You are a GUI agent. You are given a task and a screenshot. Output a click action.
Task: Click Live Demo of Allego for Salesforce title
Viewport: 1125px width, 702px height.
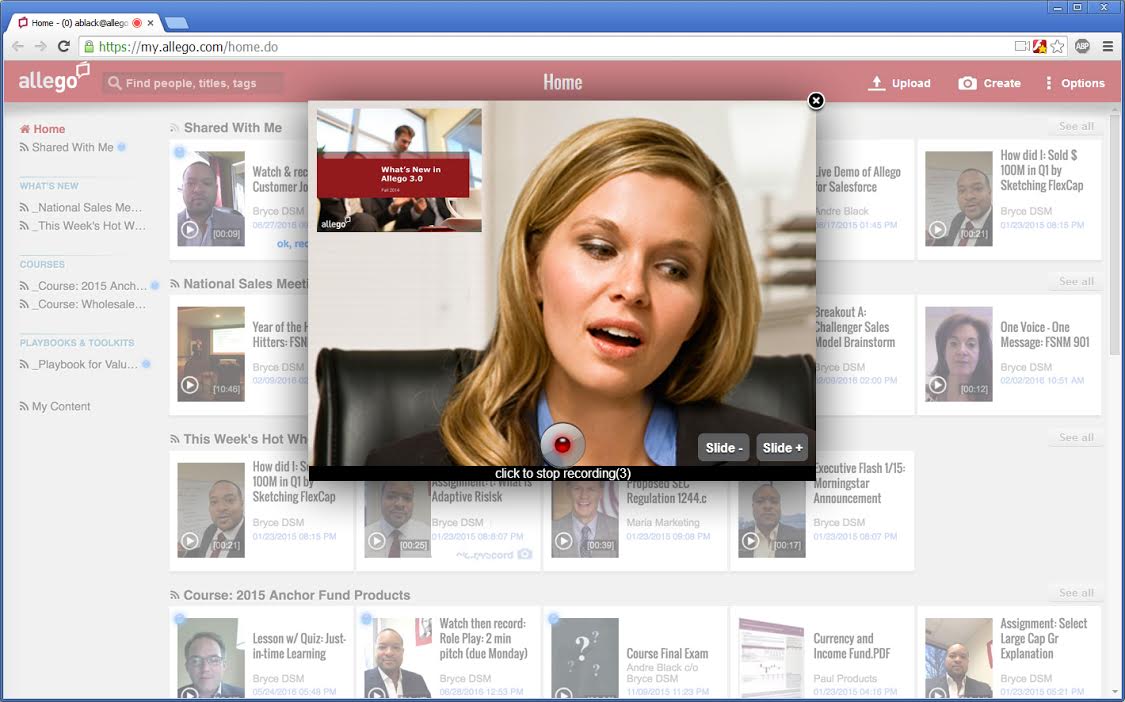[858, 179]
